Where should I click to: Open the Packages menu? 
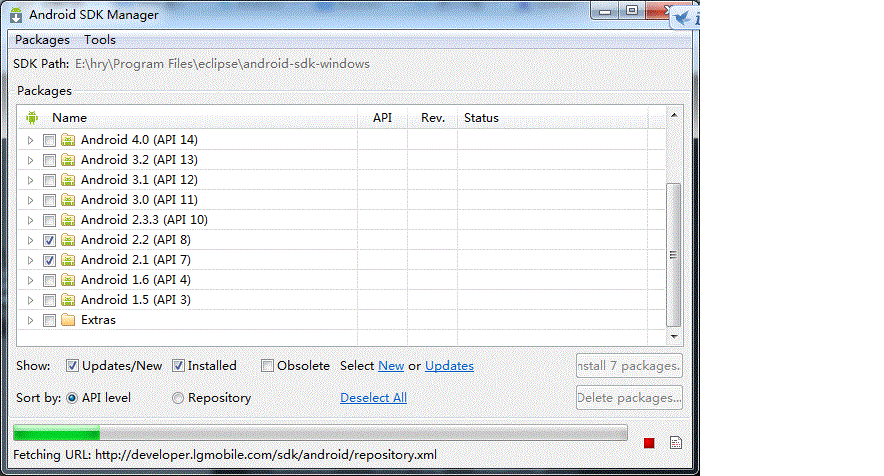[x=42, y=40]
